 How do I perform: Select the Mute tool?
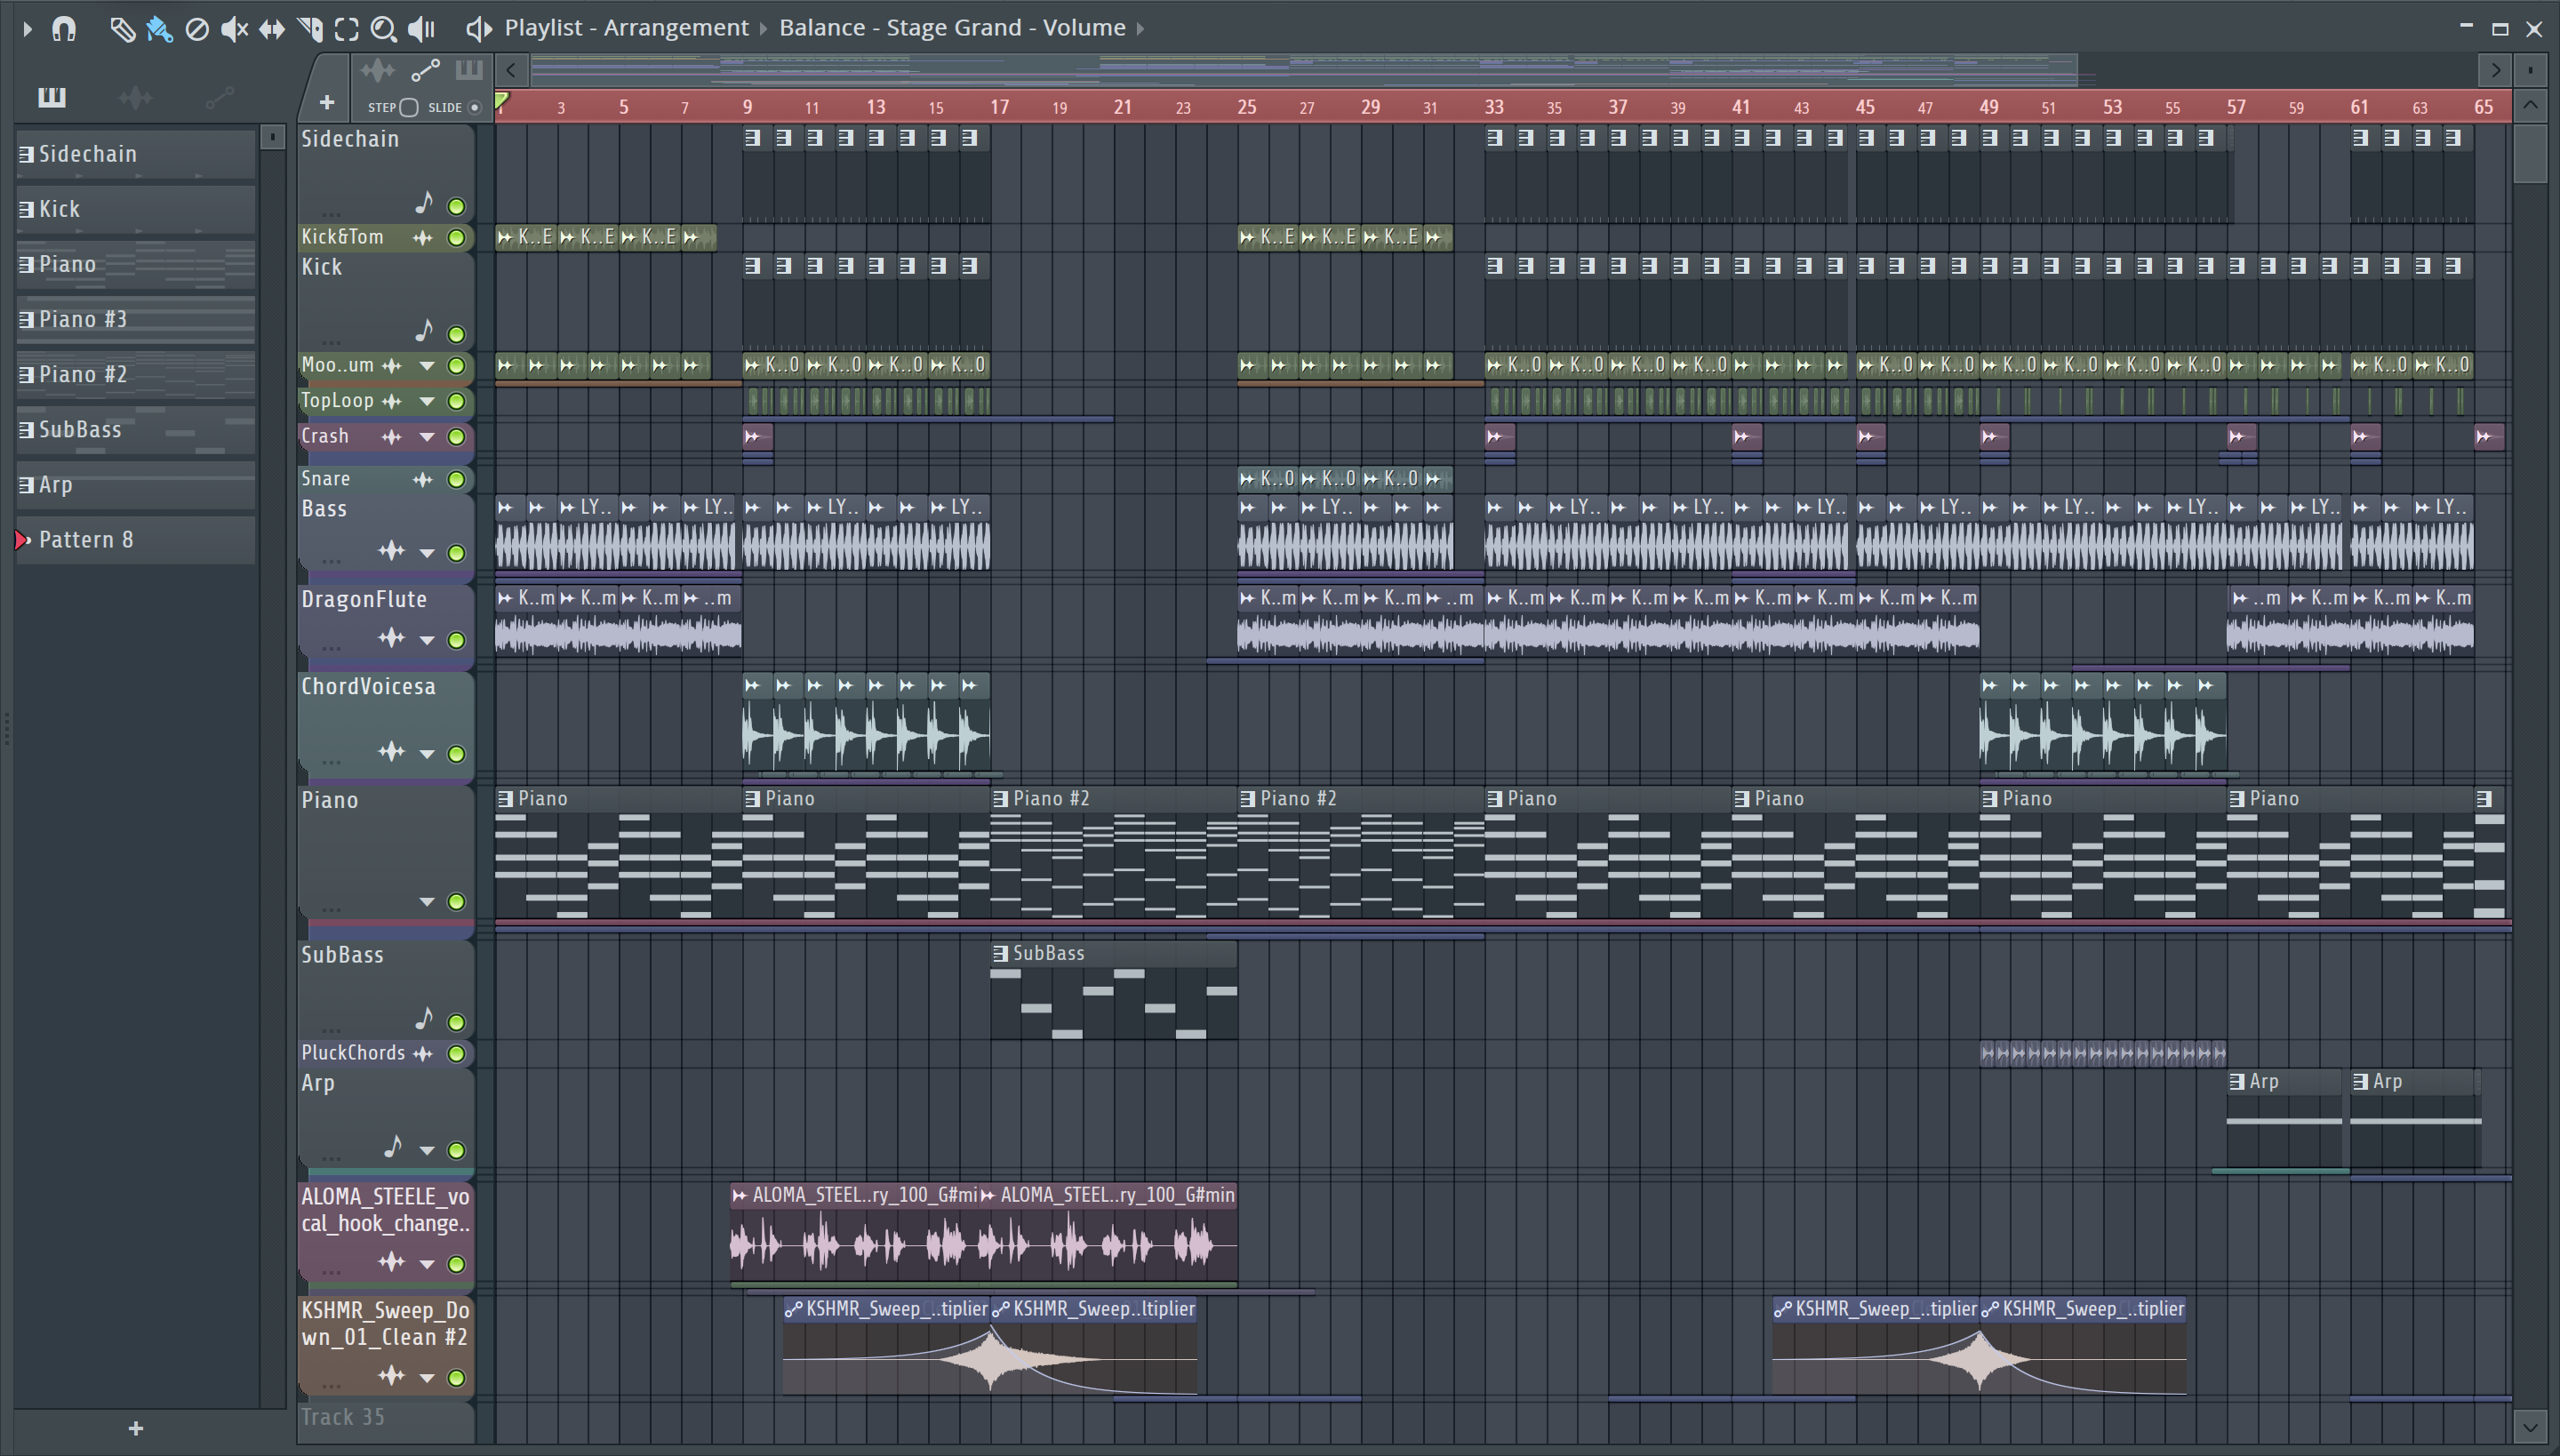point(234,29)
